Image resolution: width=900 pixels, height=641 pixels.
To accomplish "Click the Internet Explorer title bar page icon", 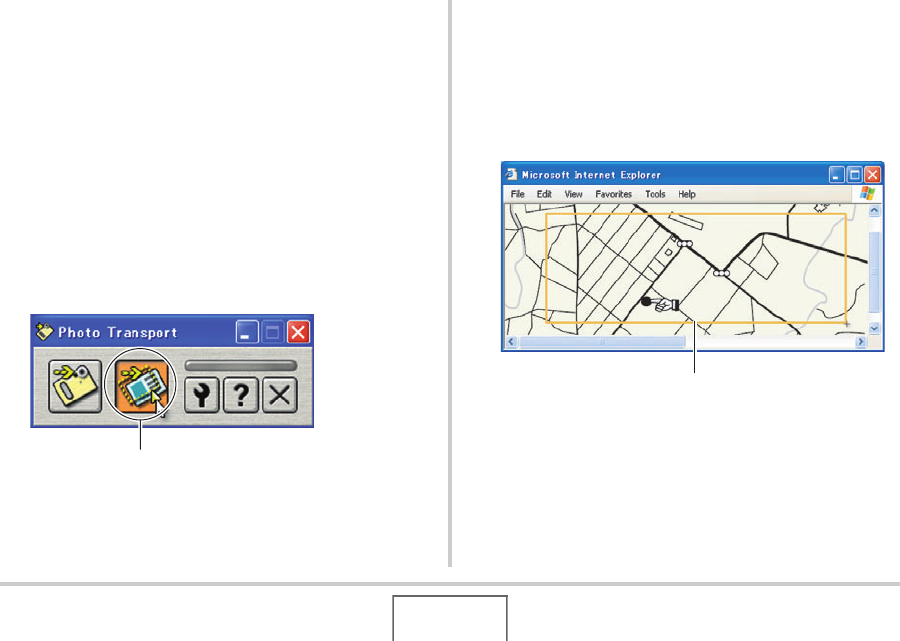I will pos(511,174).
